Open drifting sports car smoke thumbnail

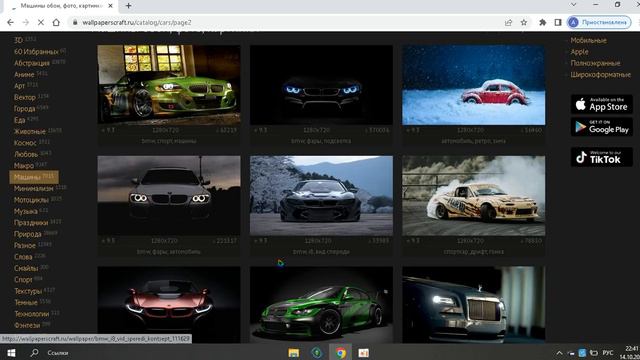click(x=473, y=196)
